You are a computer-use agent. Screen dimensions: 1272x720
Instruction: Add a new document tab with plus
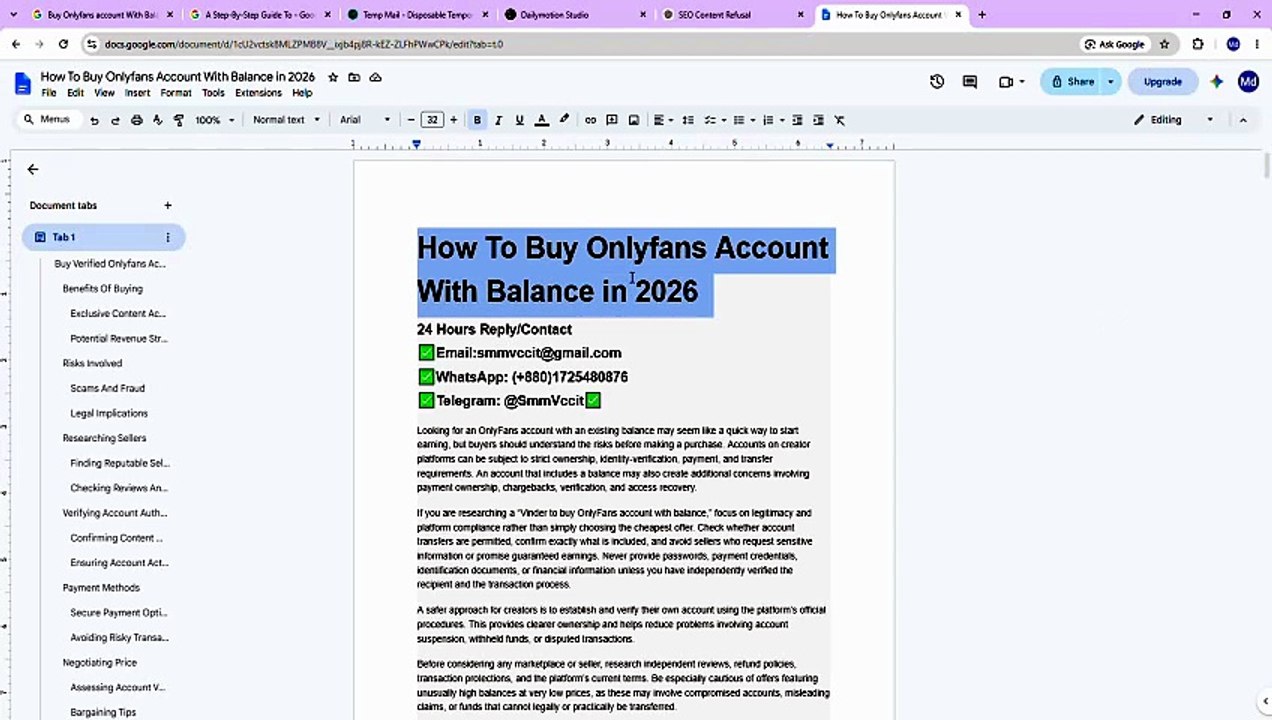(168, 206)
